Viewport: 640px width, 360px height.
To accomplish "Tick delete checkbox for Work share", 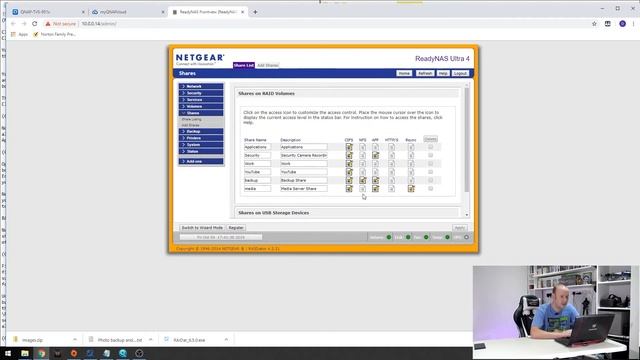I will click(431, 164).
